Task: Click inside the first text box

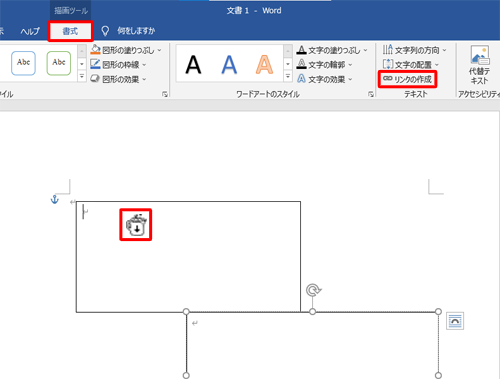Action: coord(188,257)
